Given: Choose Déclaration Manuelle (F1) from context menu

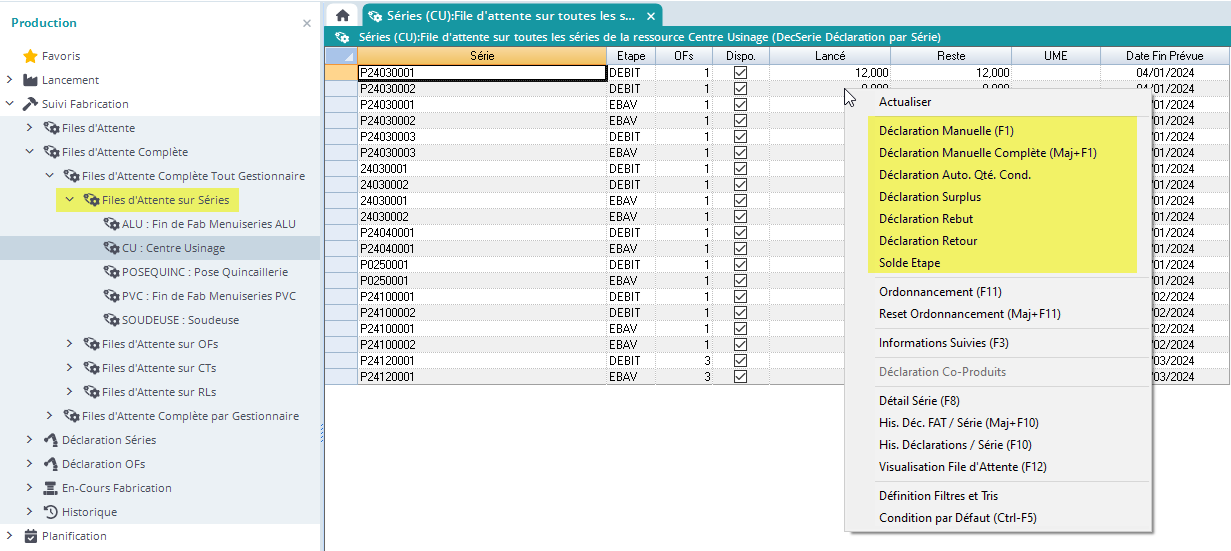Looking at the screenshot, I should (945, 131).
